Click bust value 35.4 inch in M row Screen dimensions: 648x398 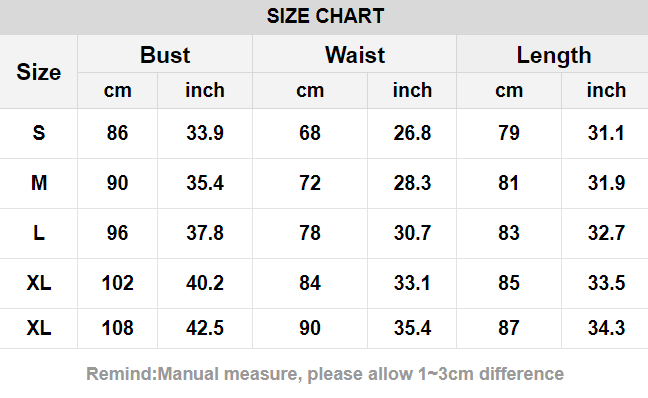point(205,183)
